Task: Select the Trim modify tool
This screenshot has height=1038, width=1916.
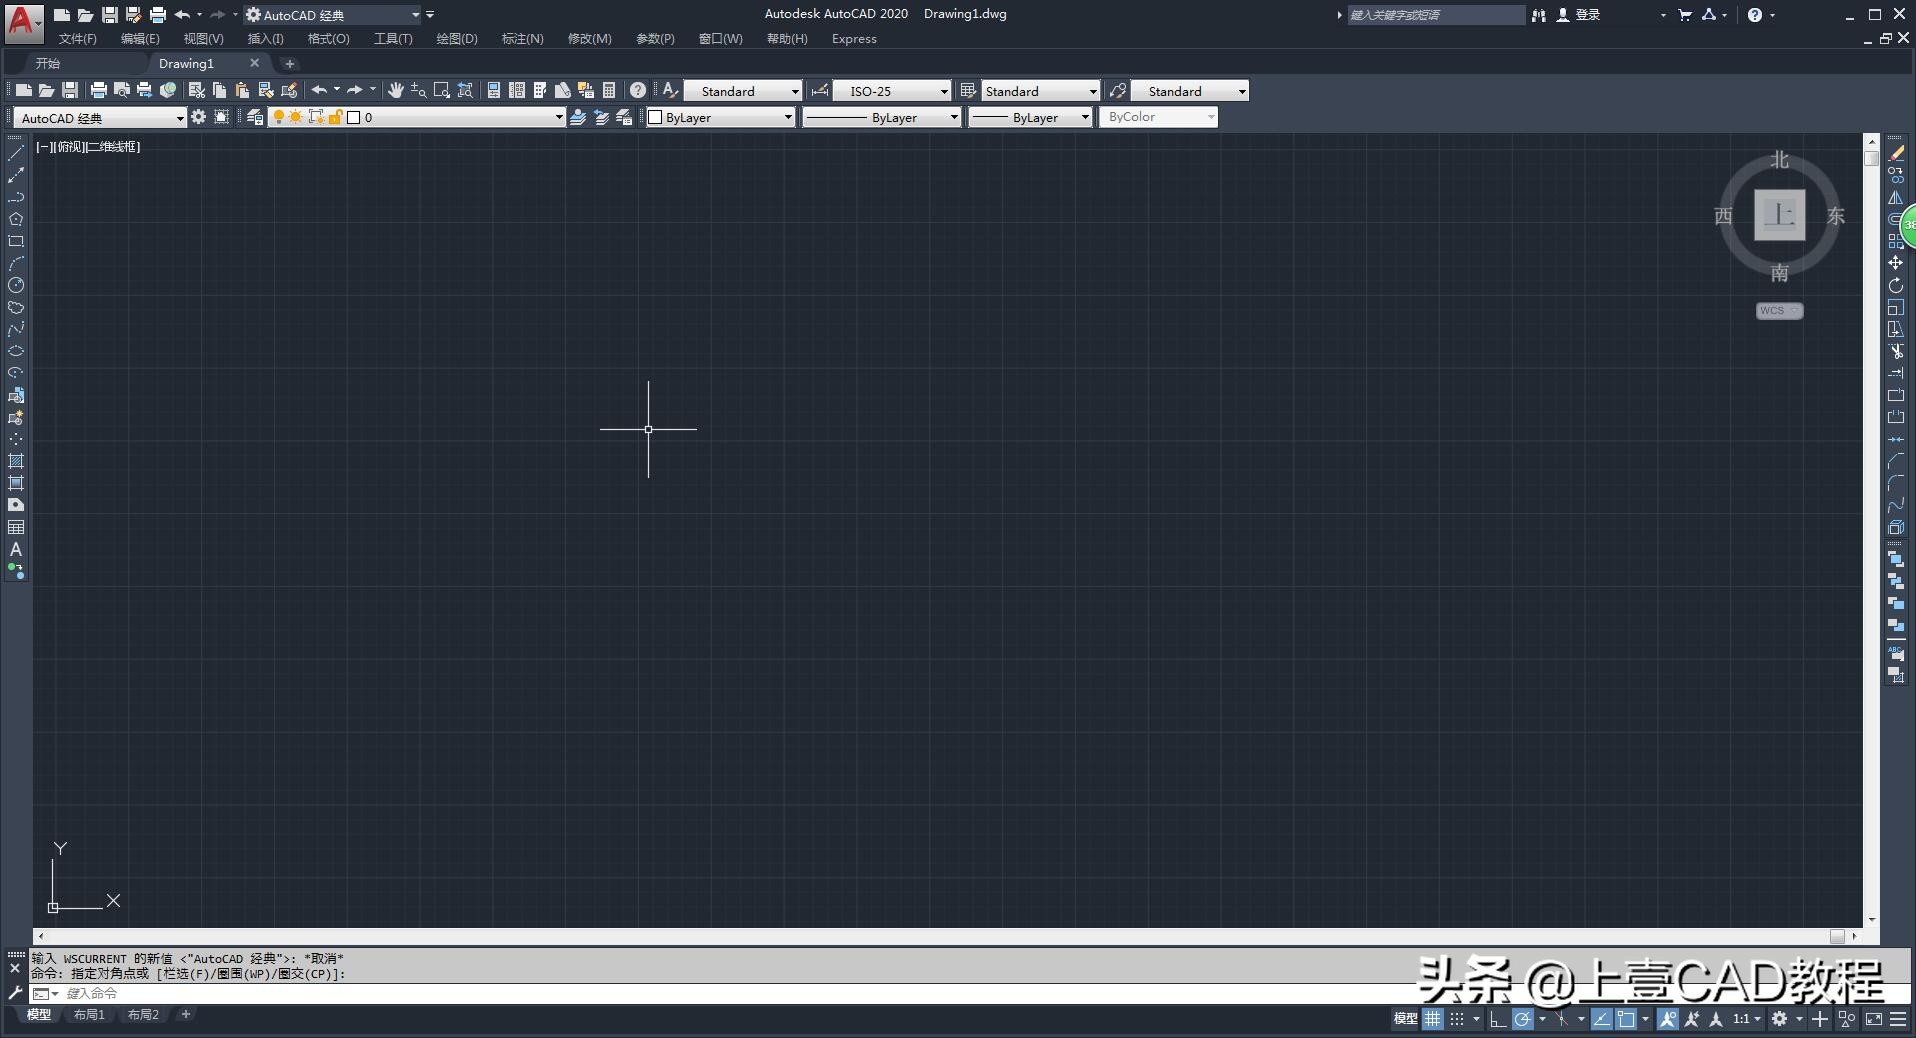Action: pyautogui.click(x=1896, y=351)
